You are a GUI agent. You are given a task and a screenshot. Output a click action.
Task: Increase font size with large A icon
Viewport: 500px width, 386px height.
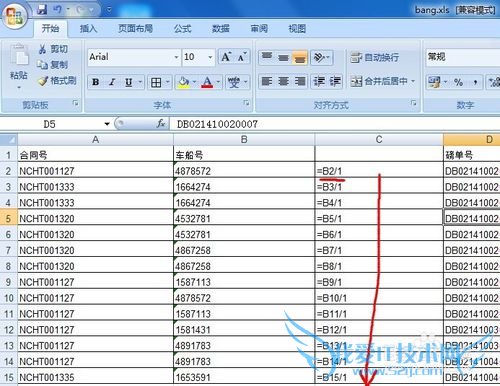(x=226, y=57)
